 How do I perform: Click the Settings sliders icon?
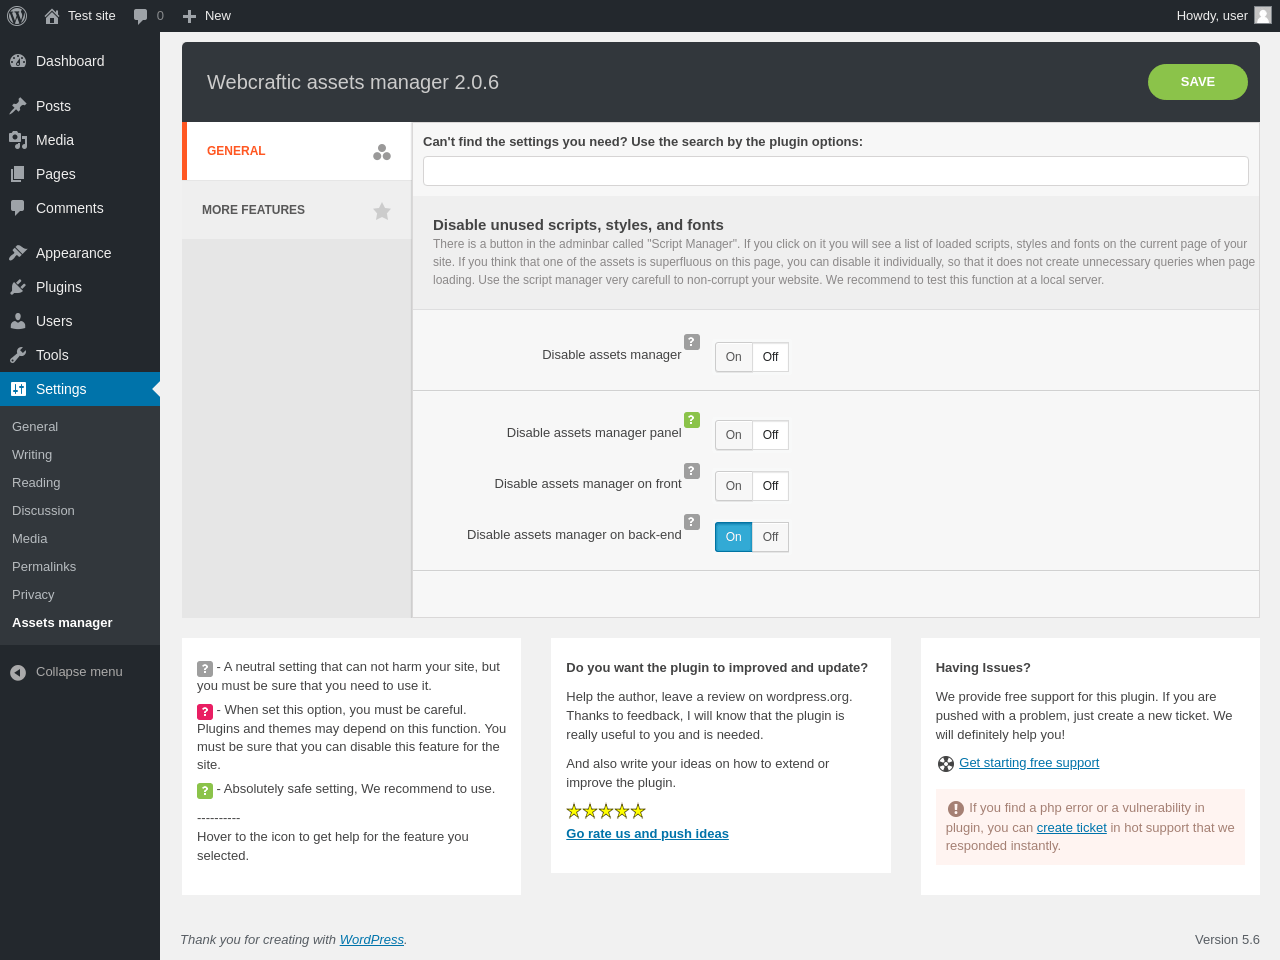click(x=18, y=389)
